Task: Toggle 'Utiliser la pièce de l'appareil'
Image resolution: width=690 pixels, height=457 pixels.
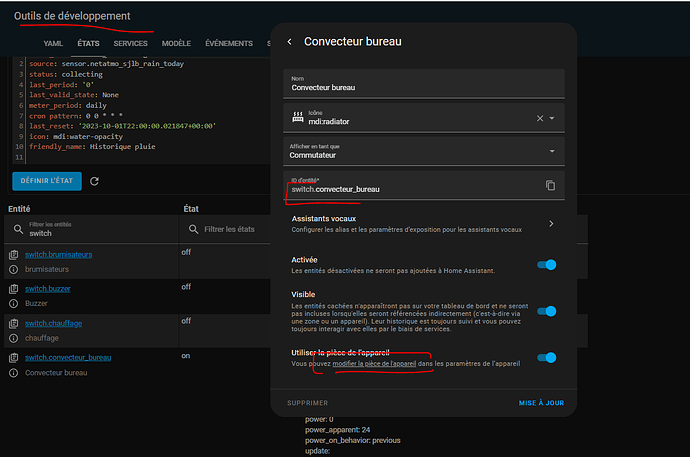Action: (x=547, y=358)
